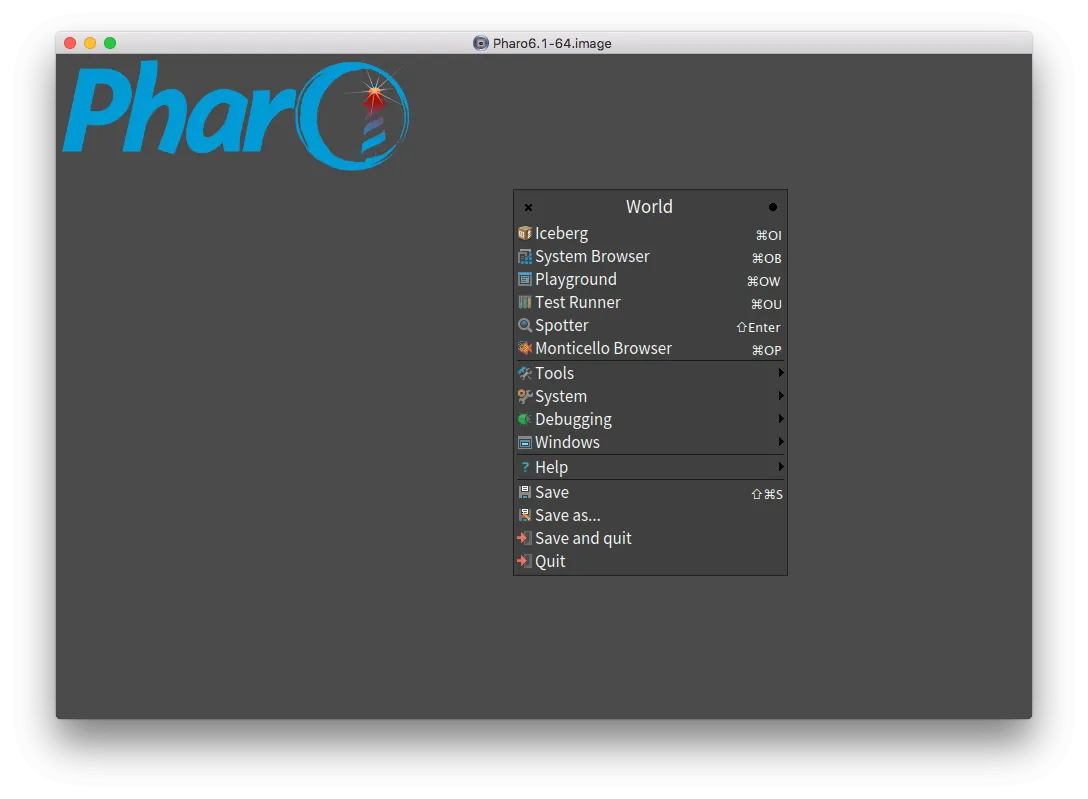The height and width of the screenshot is (799, 1088).
Task: Click the Iceberg package icon
Action: click(x=525, y=234)
